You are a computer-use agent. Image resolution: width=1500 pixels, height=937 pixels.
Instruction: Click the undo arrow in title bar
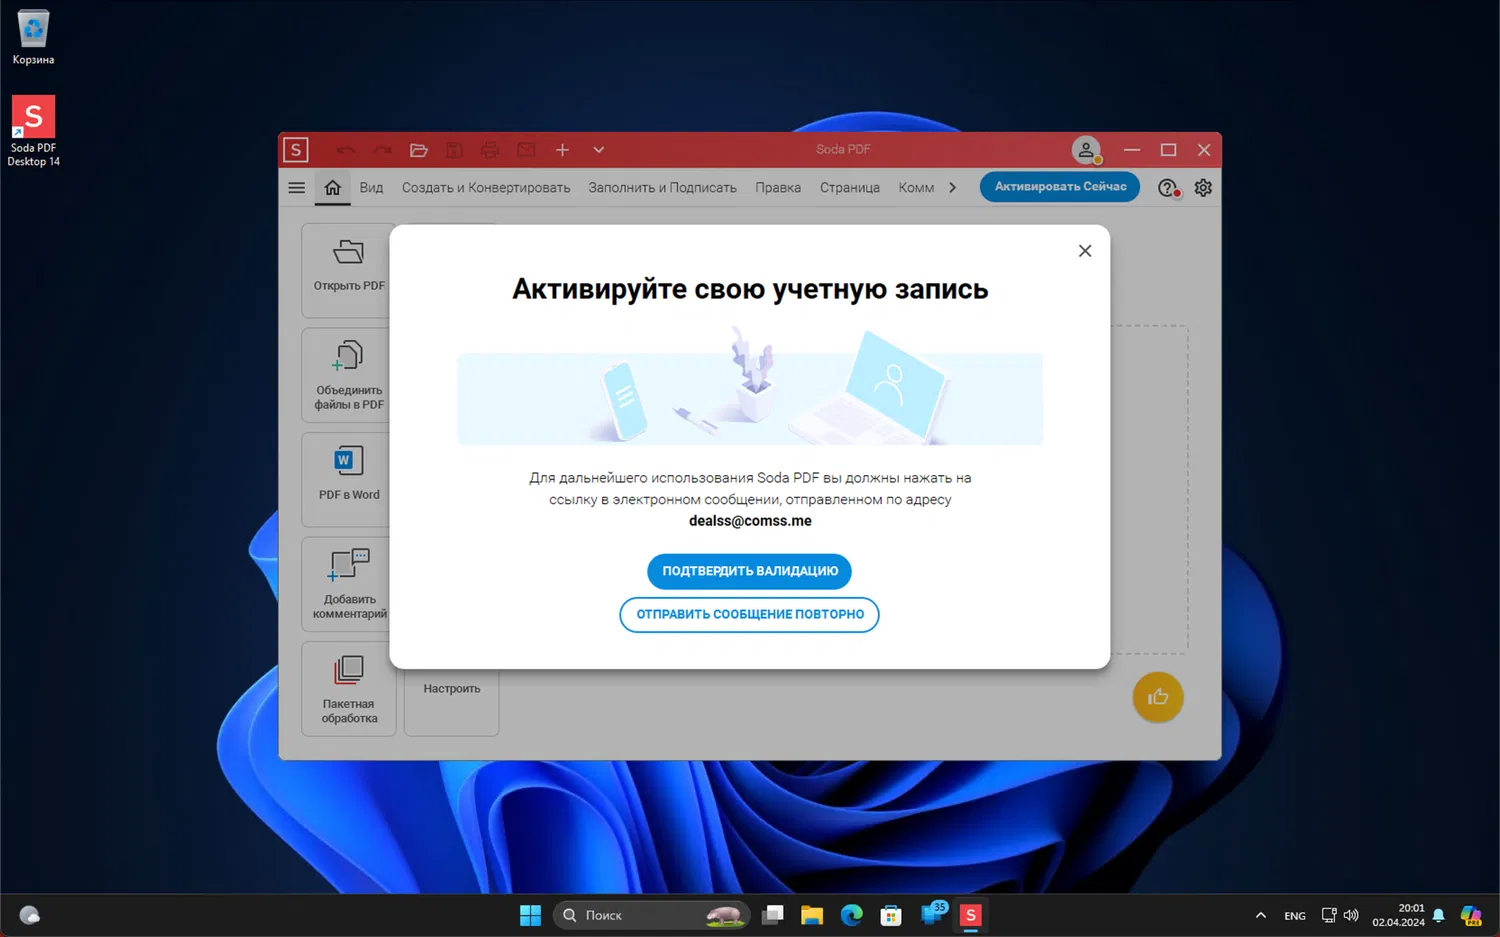pyautogui.click(x=346, y=150)
